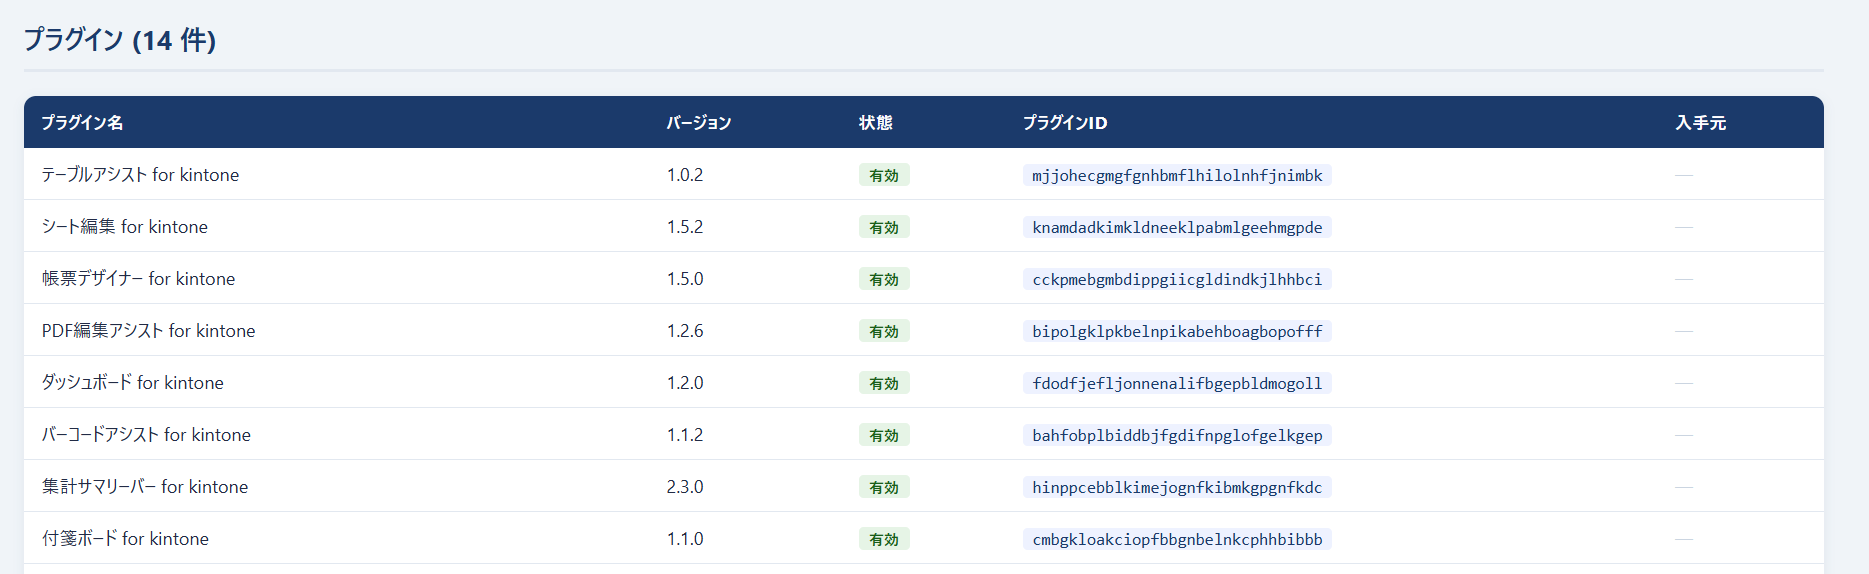
Task: Click version 1.0.2 cell
Action: (x=685, y=175)
